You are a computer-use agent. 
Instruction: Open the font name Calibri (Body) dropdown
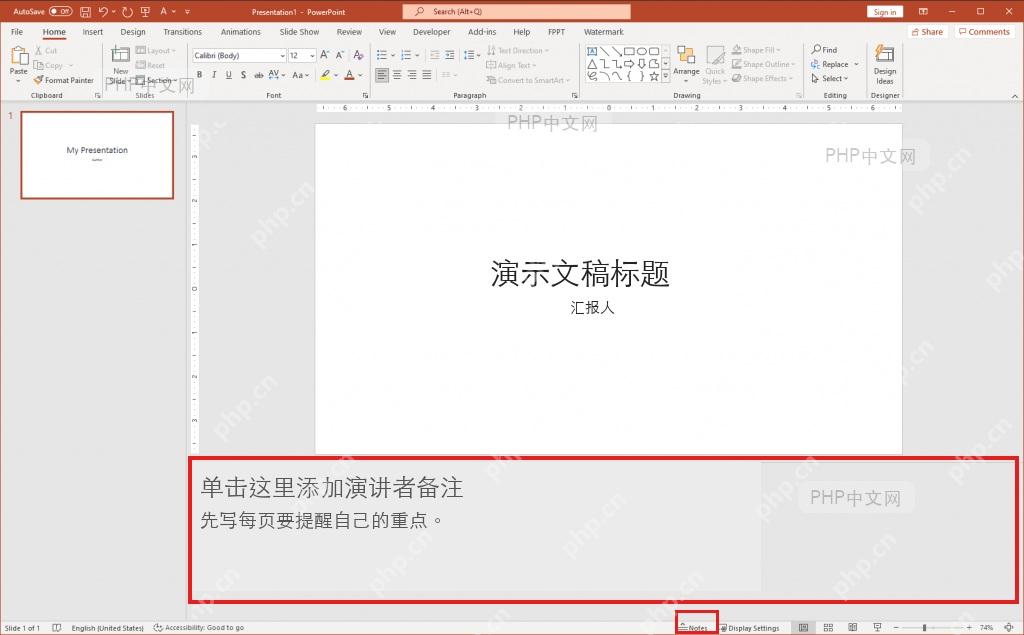[x=283, y=56]
